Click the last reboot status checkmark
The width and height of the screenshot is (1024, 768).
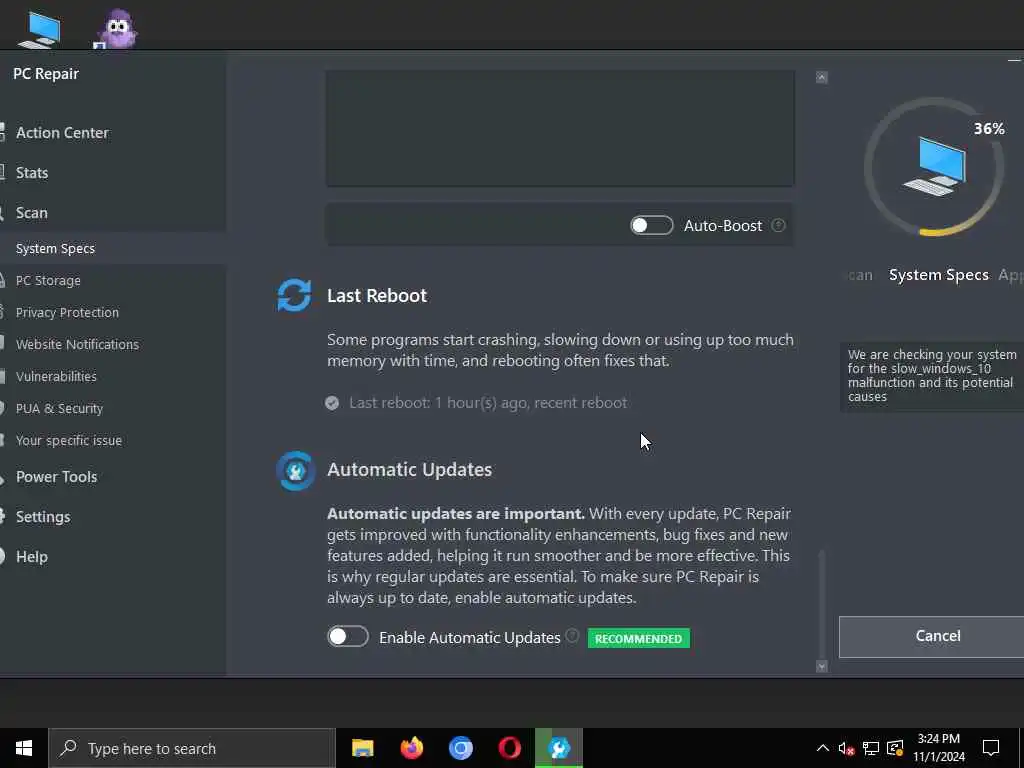(332, 403)
